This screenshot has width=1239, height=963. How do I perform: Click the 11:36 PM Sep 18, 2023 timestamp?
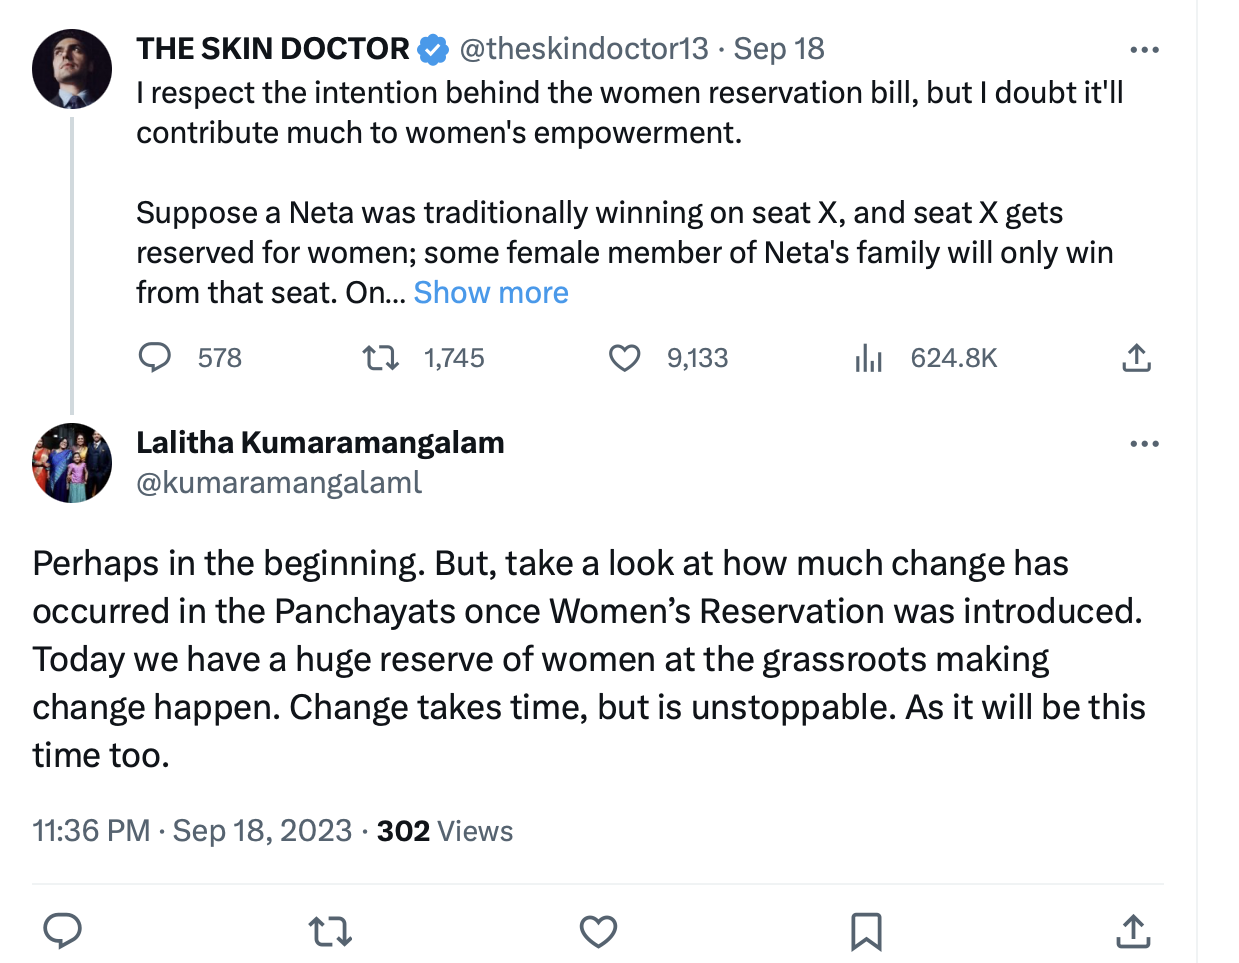click(x=192, y=831)
